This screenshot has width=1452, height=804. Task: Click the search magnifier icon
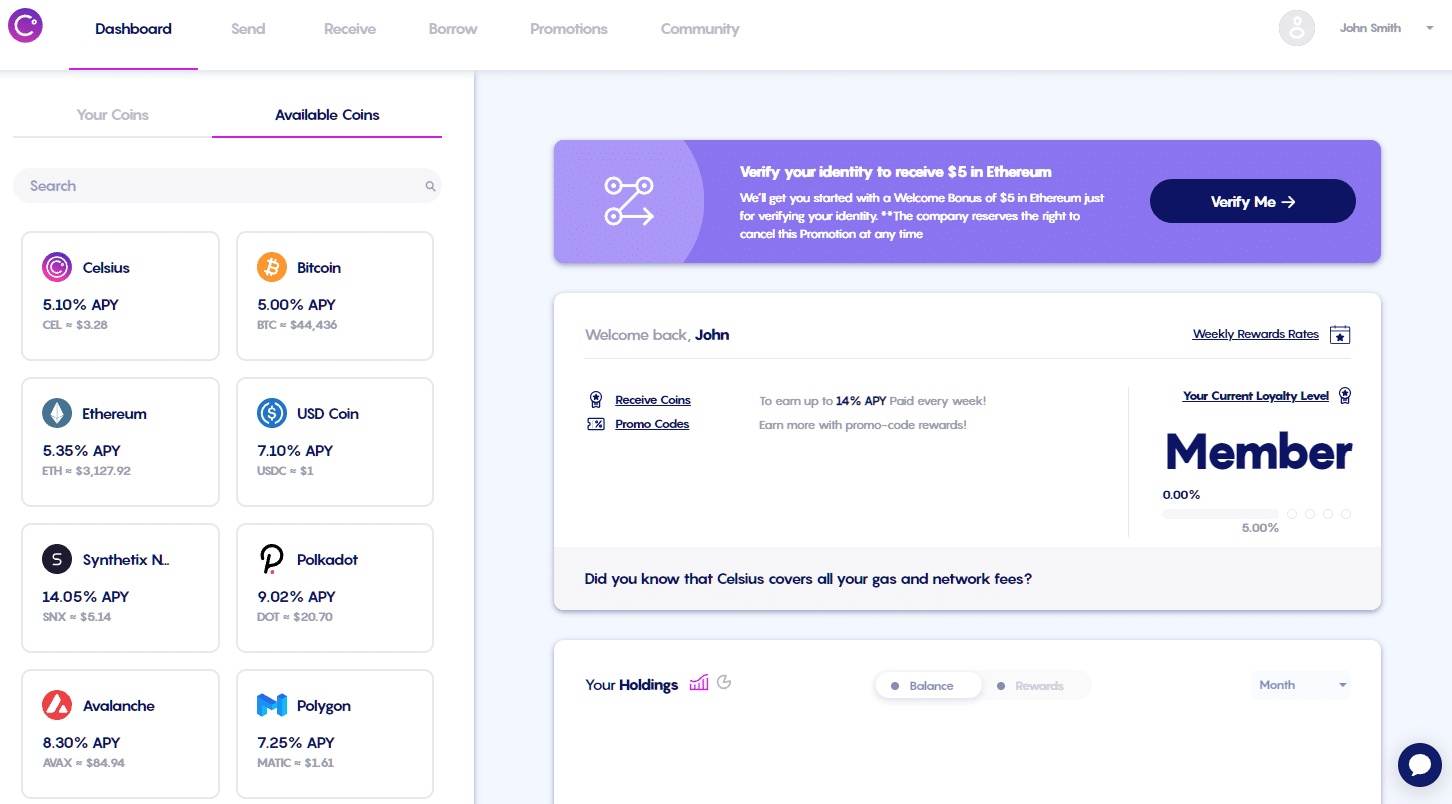click(430, 186)
